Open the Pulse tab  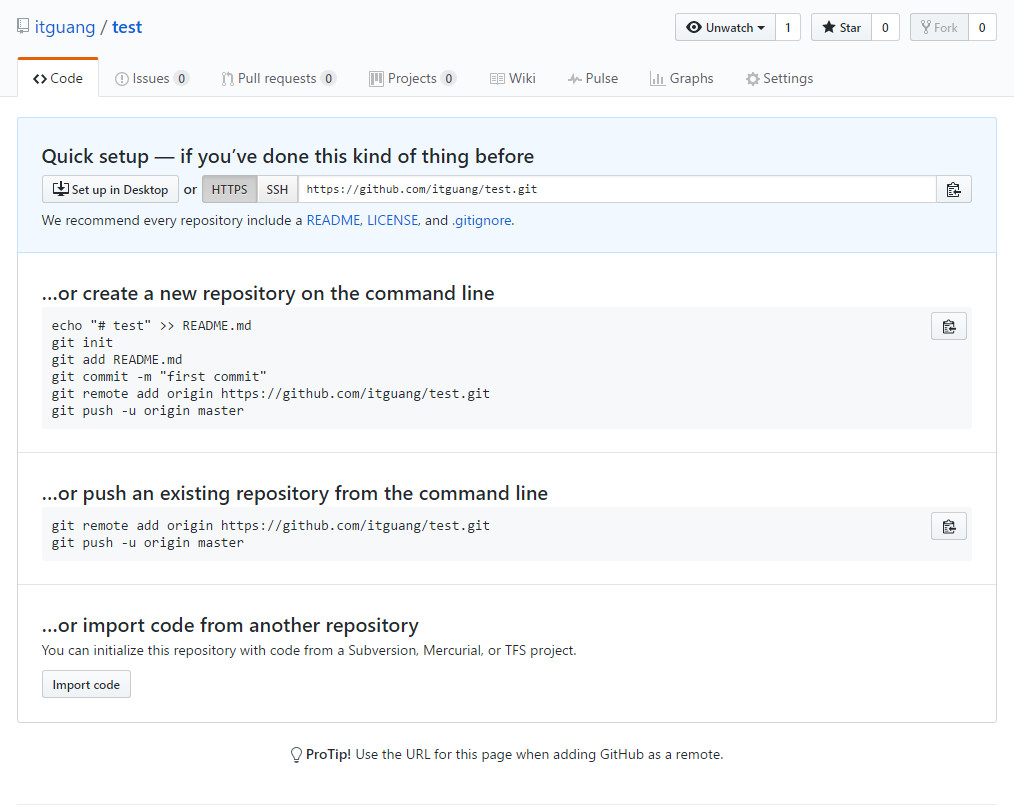pos(593,78)
